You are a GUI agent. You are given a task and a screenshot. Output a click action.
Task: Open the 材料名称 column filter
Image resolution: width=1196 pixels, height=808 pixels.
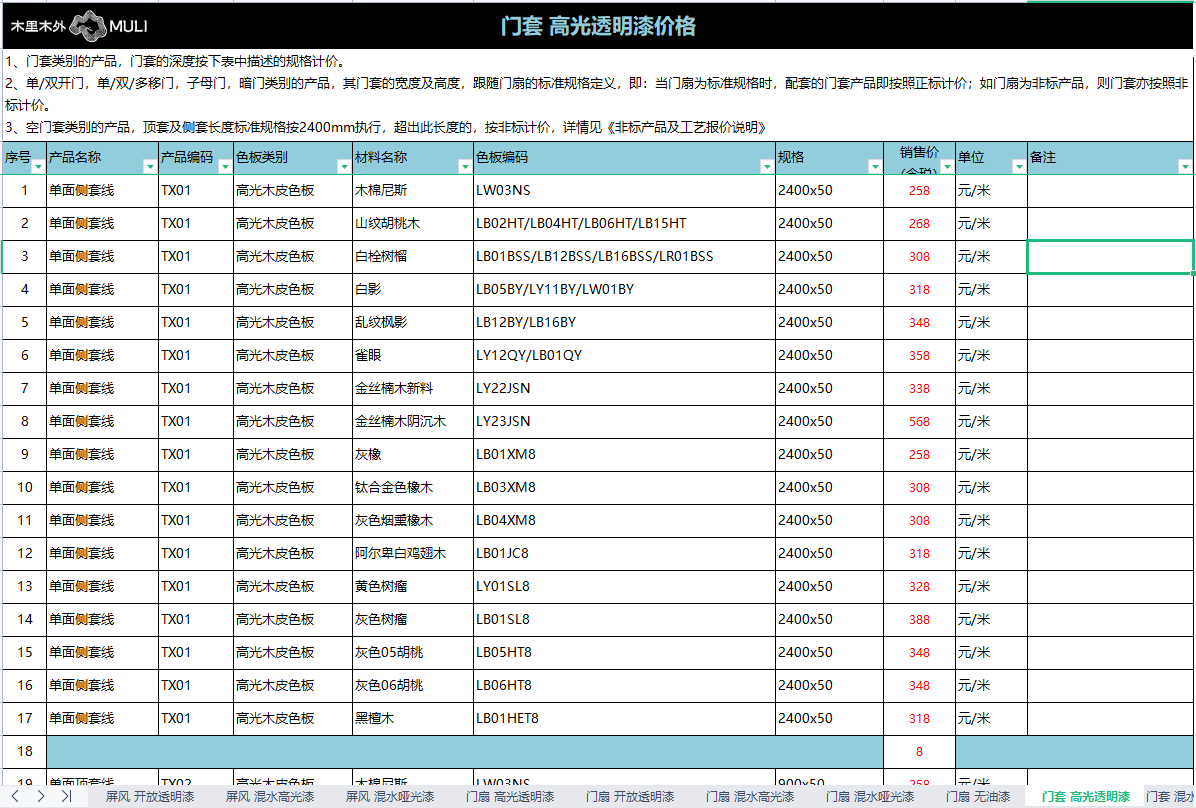pos(464,167)
